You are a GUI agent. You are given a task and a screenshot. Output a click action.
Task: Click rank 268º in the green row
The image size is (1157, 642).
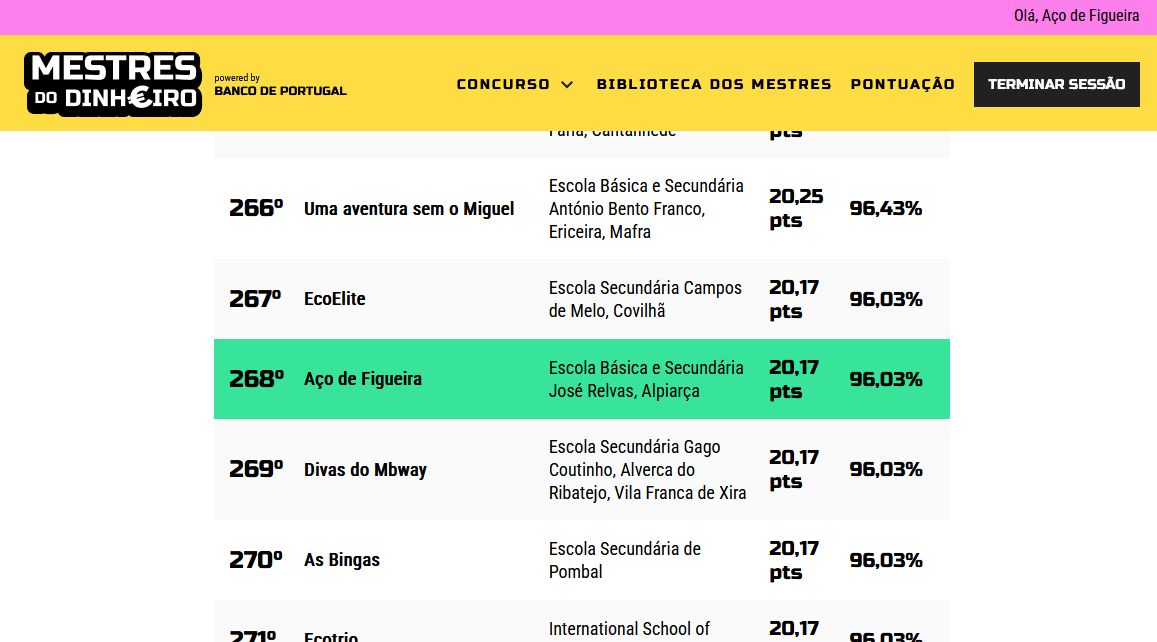[x=256, y=379]
